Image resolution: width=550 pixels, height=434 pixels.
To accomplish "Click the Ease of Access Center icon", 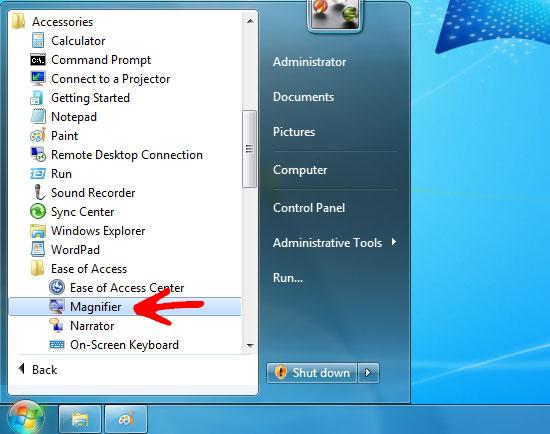I will (x=57, y=287).
